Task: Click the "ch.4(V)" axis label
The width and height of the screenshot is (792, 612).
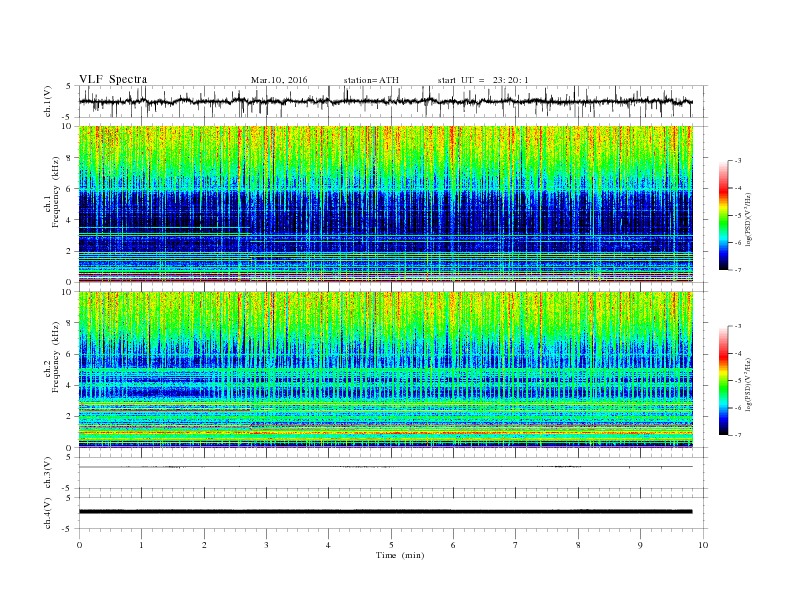Action: pos(48,513)
